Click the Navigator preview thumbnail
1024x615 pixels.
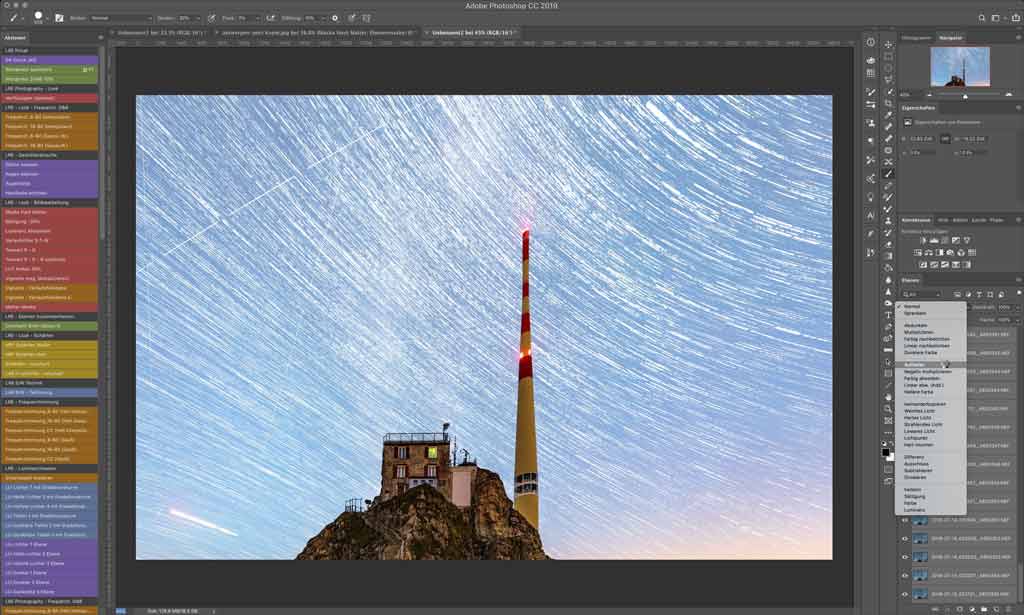[x=960, y=67]
